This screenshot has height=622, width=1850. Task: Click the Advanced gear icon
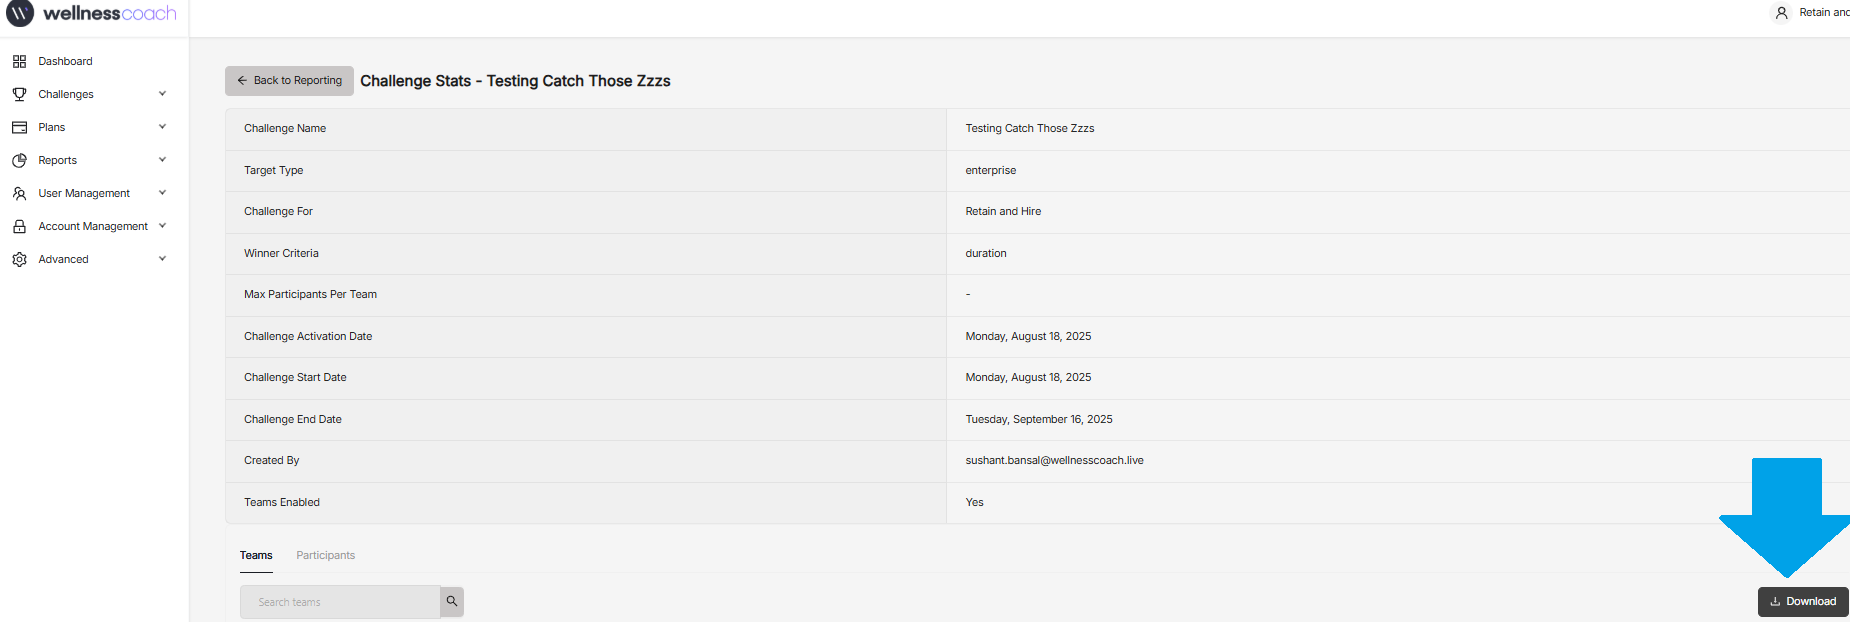[19, 260]
